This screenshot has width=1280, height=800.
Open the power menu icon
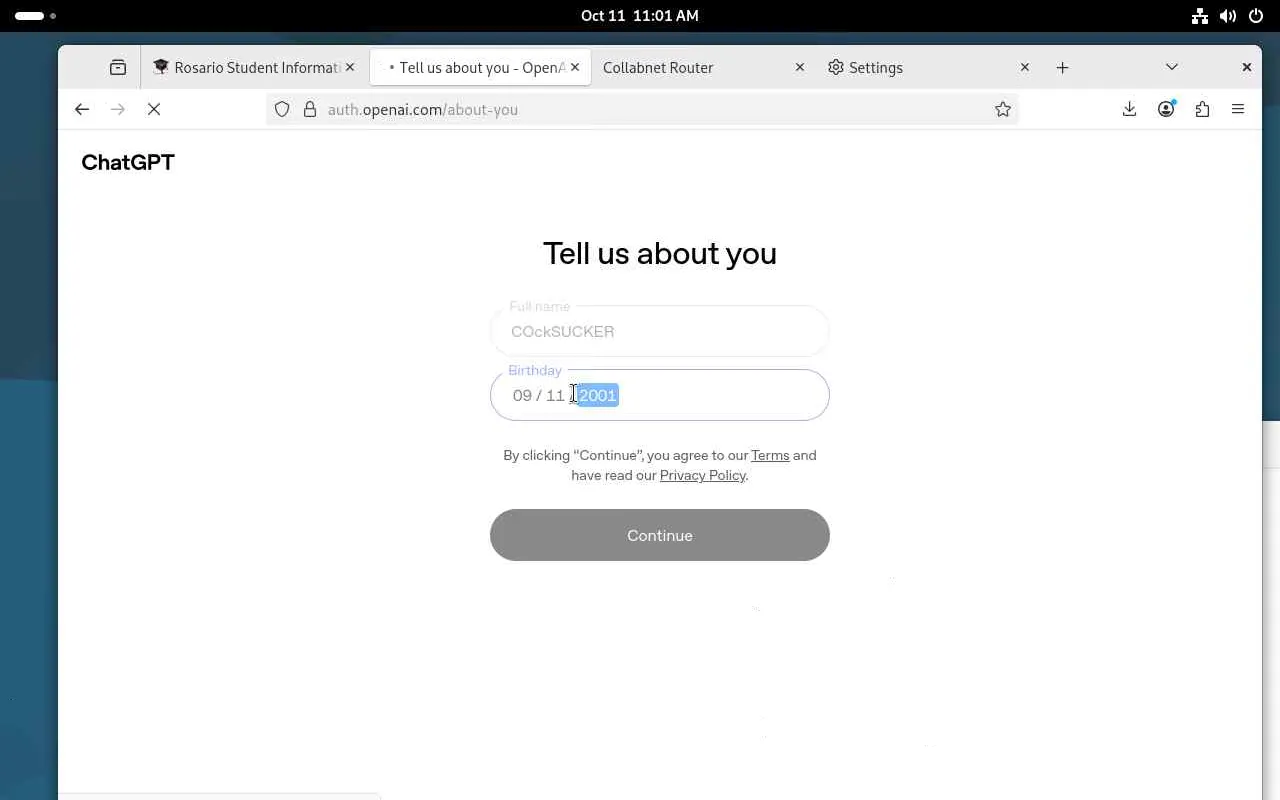[x=1256, y=16]
